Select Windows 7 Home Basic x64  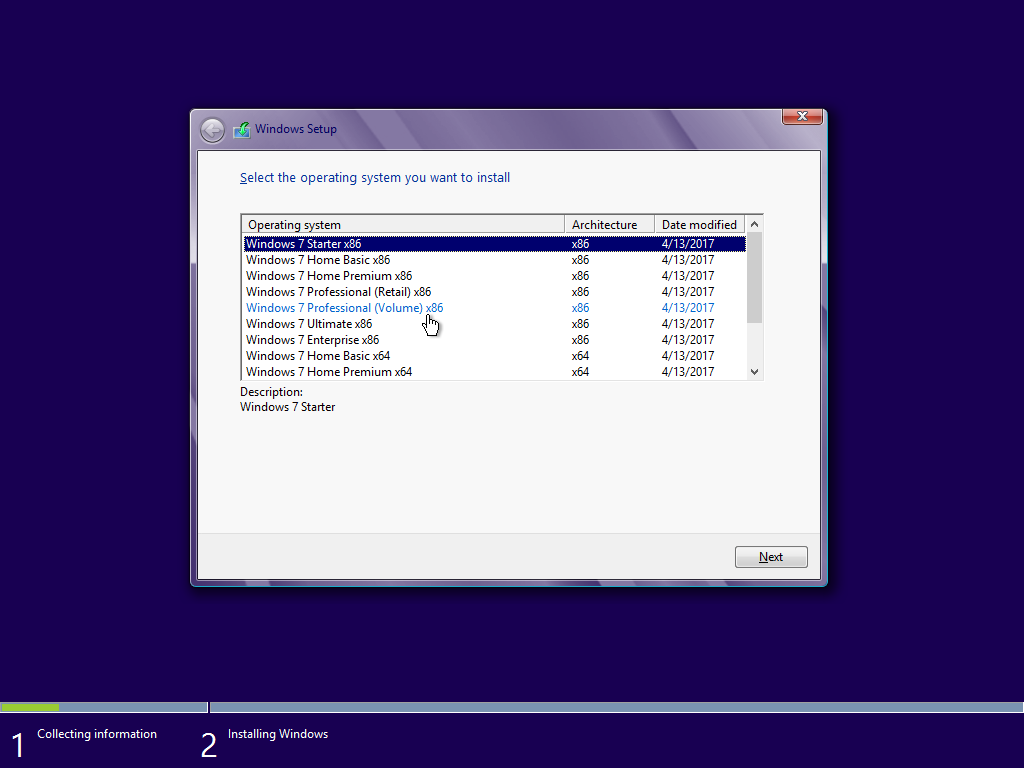[494, 356]
